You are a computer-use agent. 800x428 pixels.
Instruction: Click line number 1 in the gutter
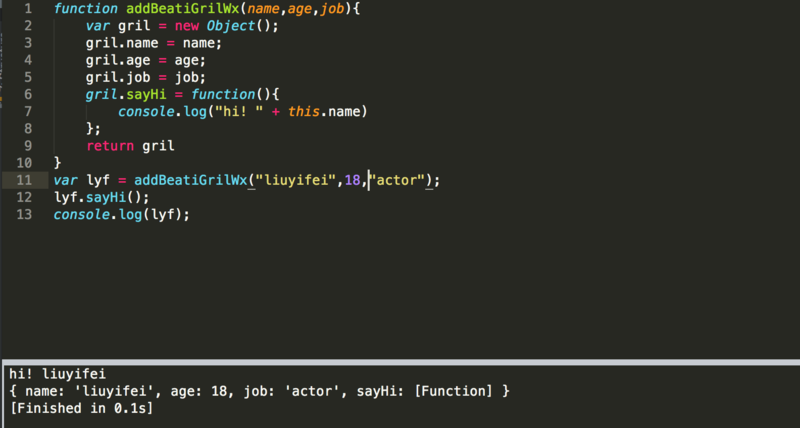(x=28, y=9)
